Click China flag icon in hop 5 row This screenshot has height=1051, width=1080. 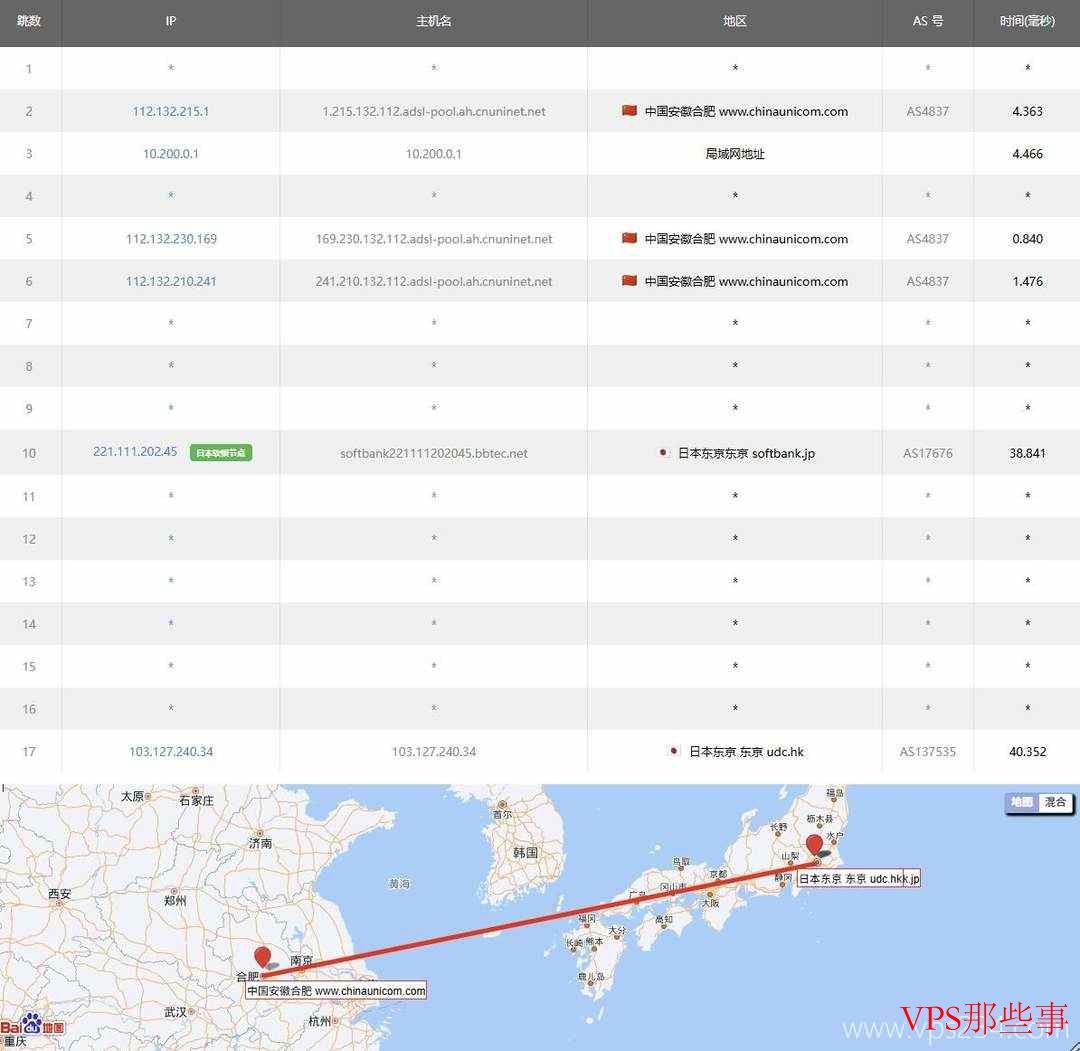coord(629,238)
